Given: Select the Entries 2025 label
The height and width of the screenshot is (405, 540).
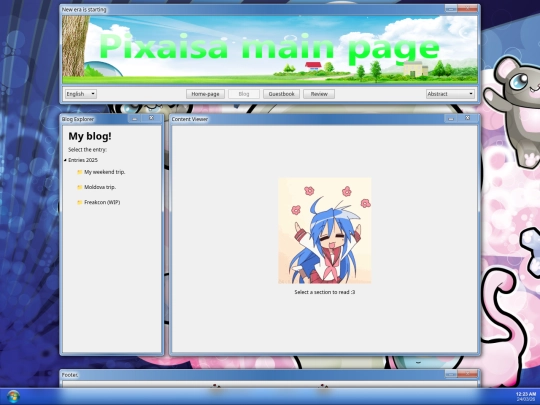Looking at the screenshot, I should click(x=83, y=160).
